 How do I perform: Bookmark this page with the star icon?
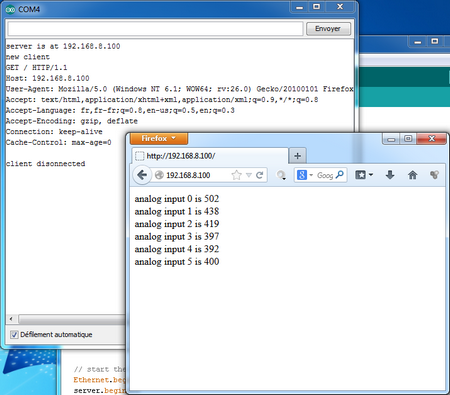click(236, 175)
